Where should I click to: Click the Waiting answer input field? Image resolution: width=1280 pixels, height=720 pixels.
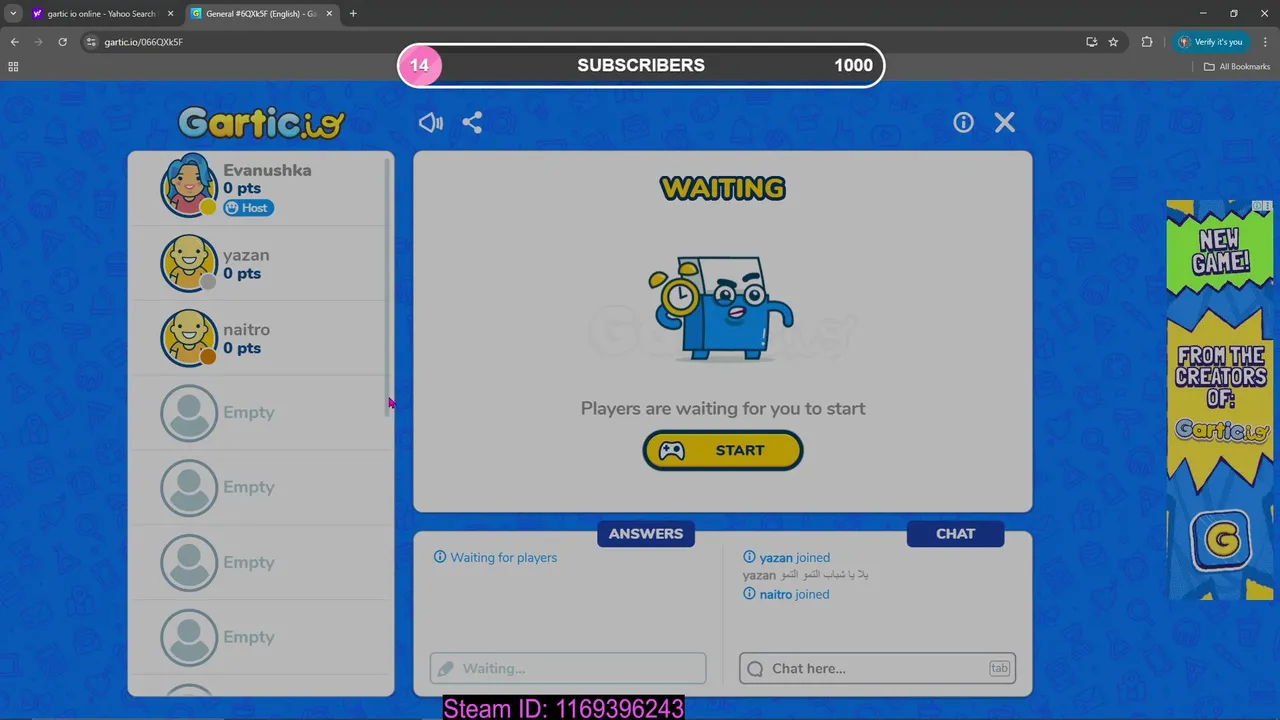click(x=568, y=668)
